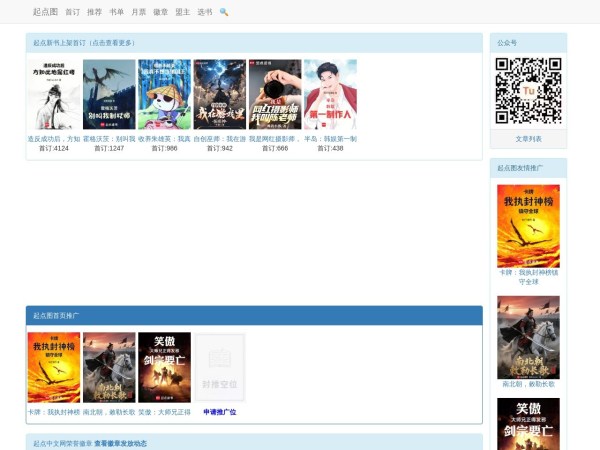Click the 盟主 navigation link
The image size is (600, 450).
(182, 12)
